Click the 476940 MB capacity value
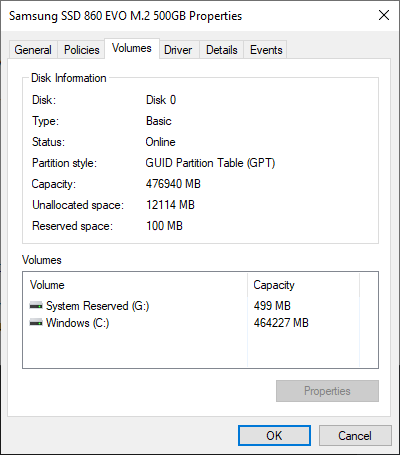Image resolution: width=400 pixels, height=455 pixels. (173, 184)
